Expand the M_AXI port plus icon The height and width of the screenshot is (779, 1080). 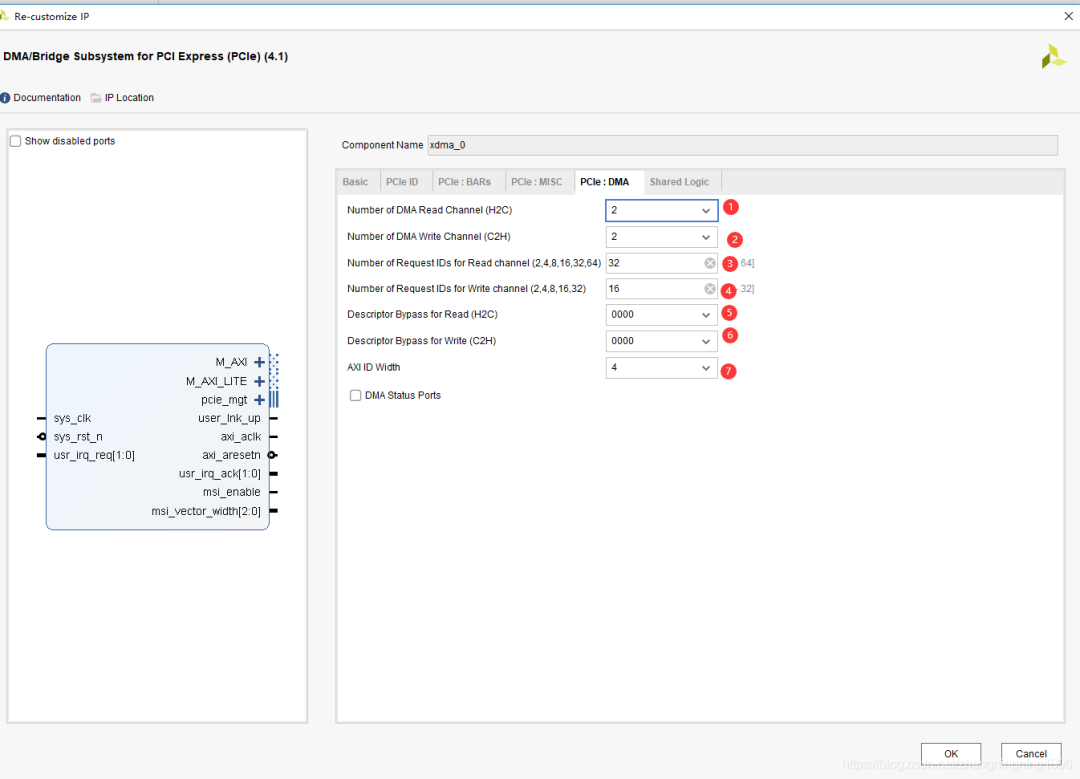point(260,362)
